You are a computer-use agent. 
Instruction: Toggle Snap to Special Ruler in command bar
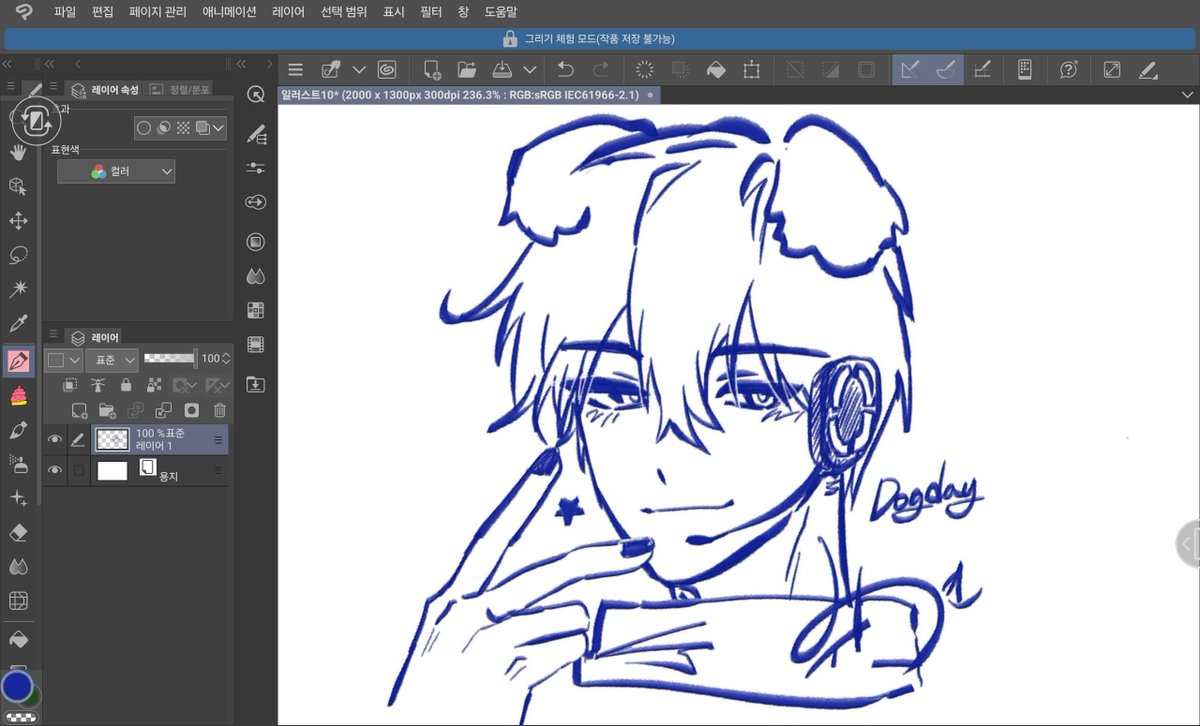point(946,70)
